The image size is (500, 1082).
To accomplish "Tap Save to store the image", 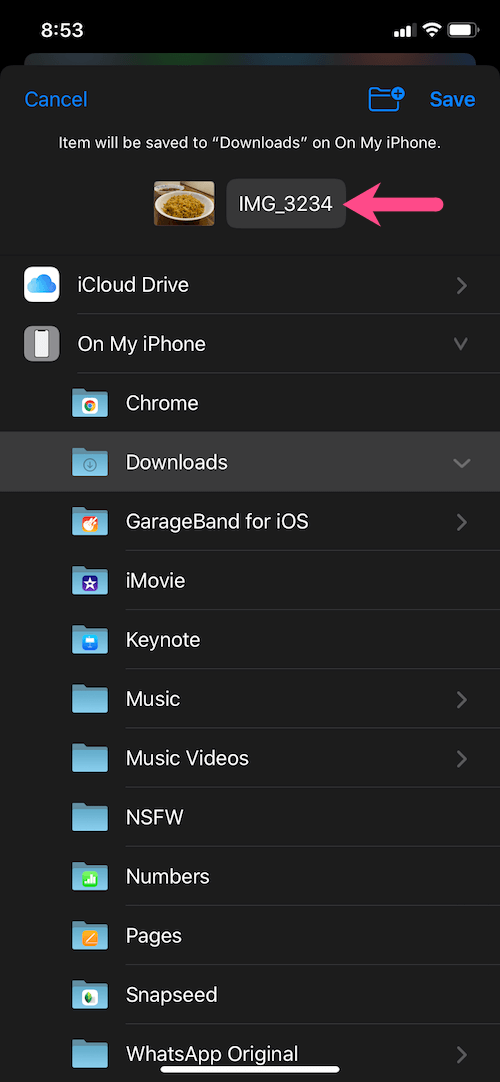I will pos(452,99).
